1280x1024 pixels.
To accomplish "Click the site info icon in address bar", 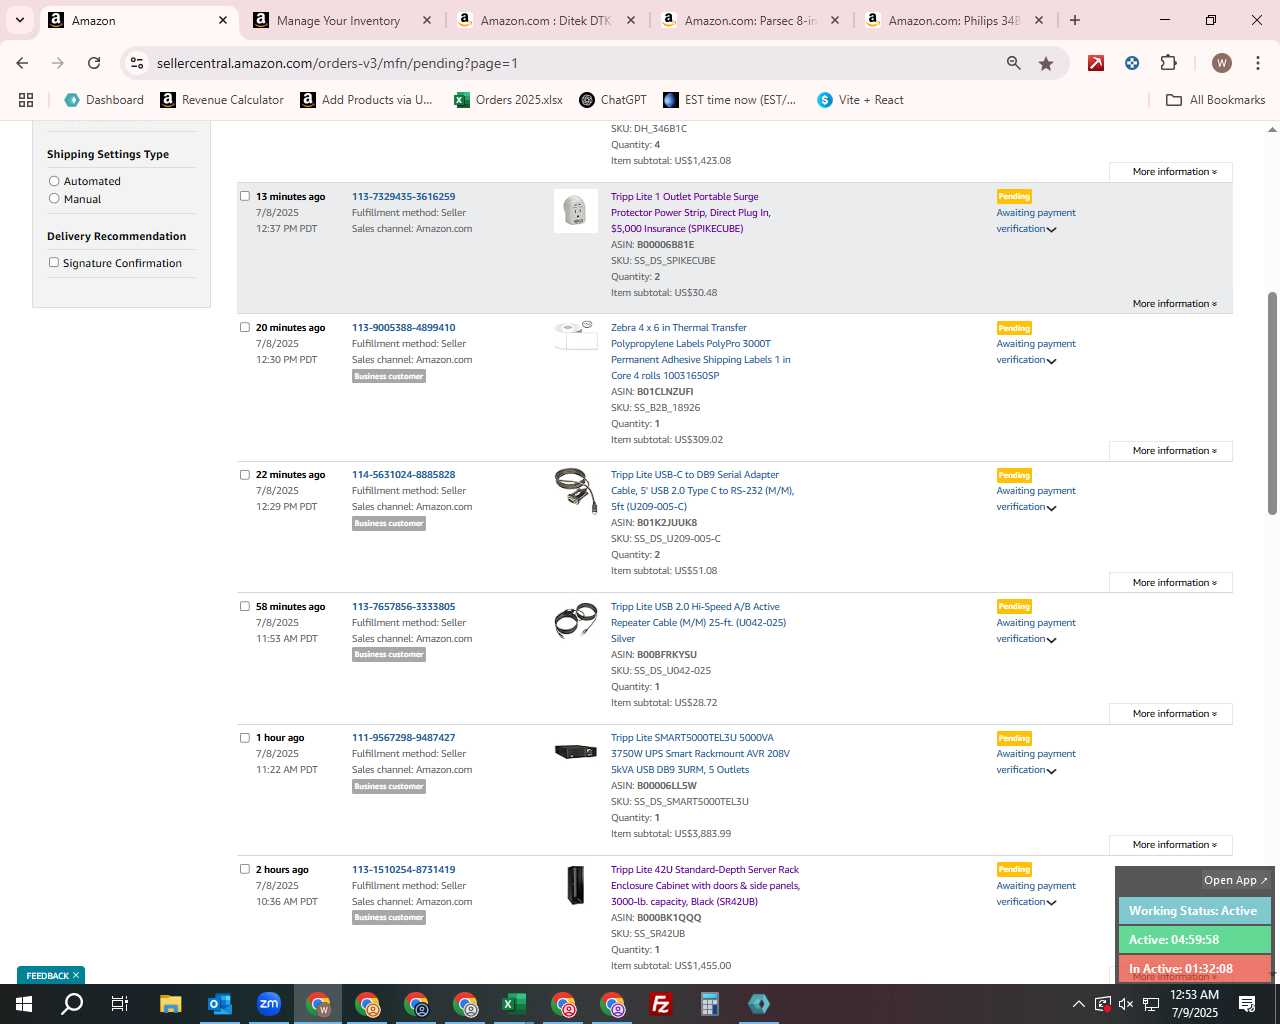I will tap(137, 63).
